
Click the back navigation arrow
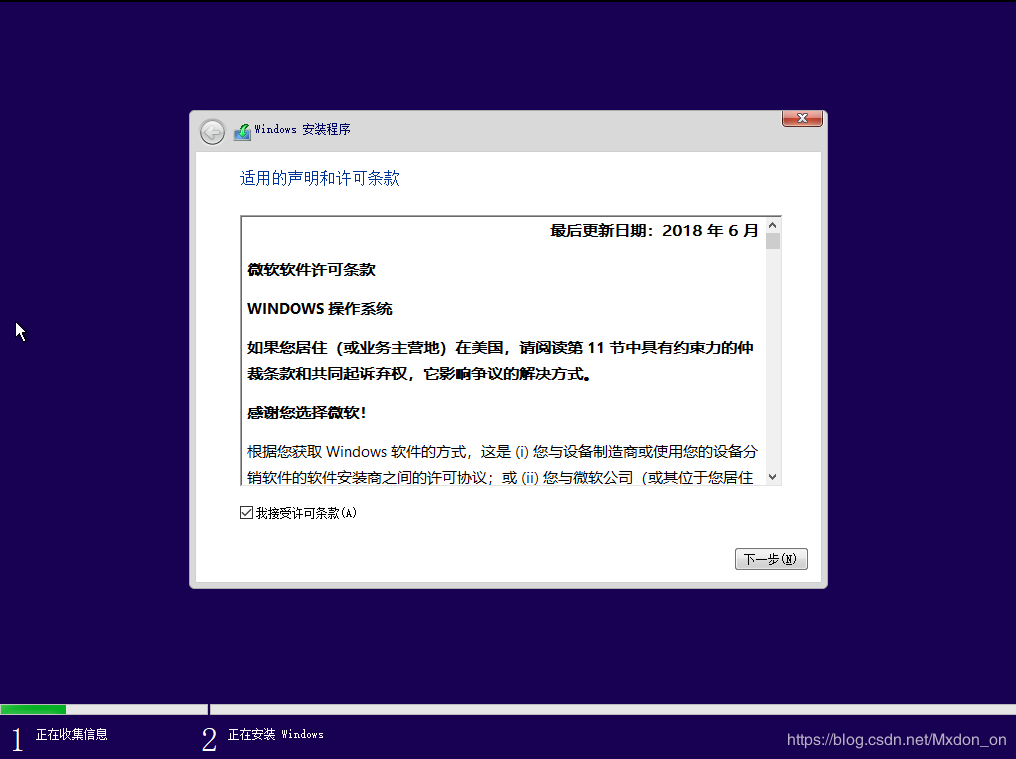tap(212, 131)
